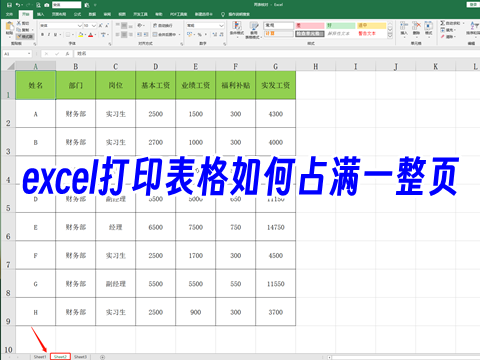Open the Fill dropdown in editing group
The width and height of the screenshot is (480, 360).
click(x=447, y=30)
